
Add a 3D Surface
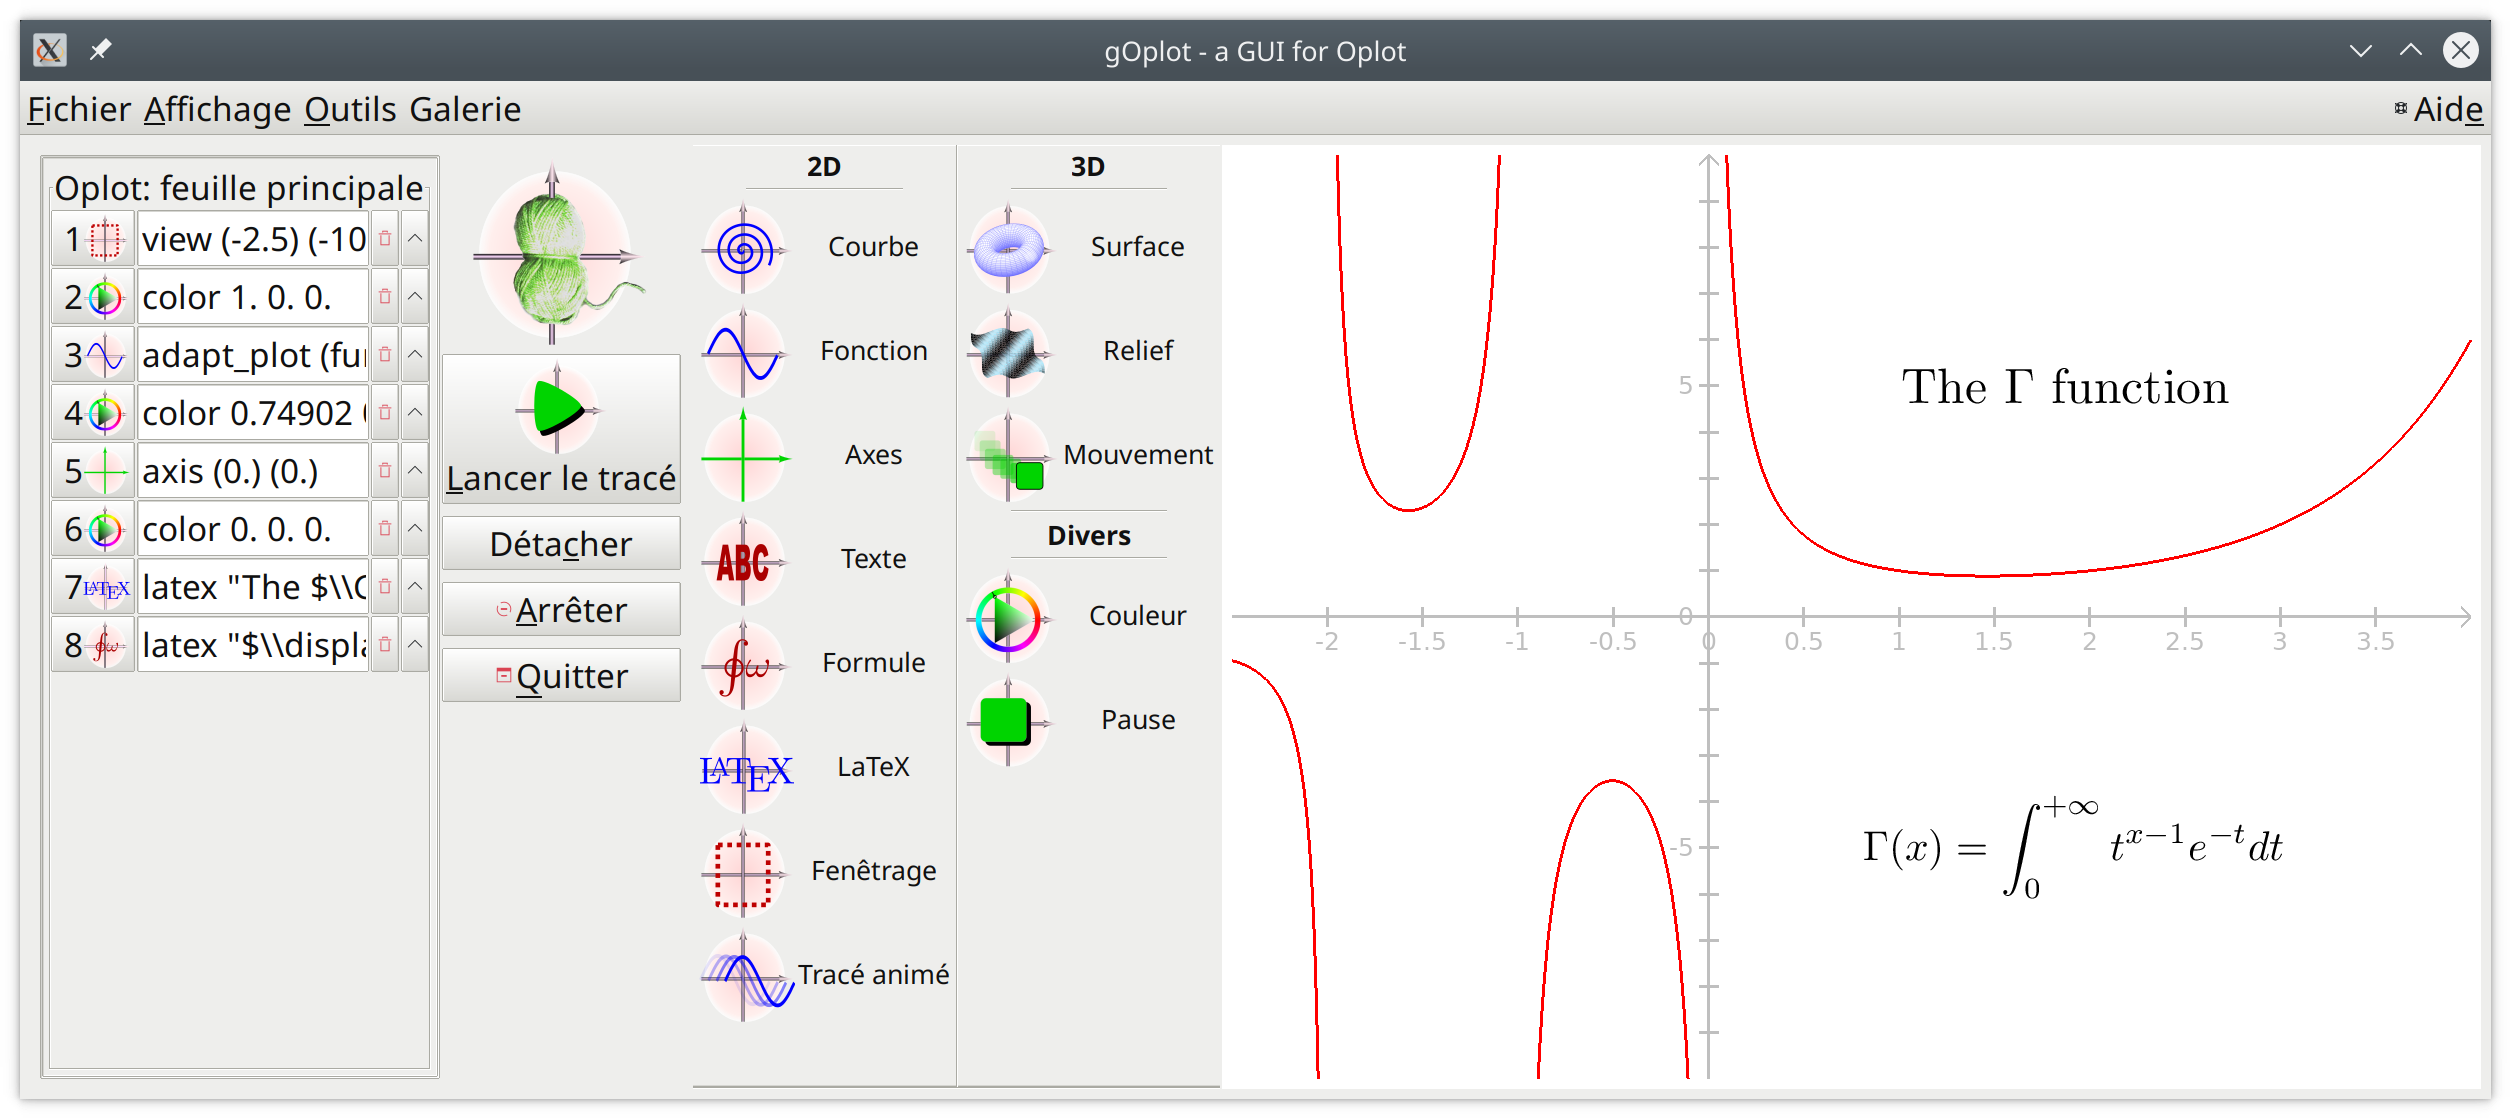(x=1009, y=248)
